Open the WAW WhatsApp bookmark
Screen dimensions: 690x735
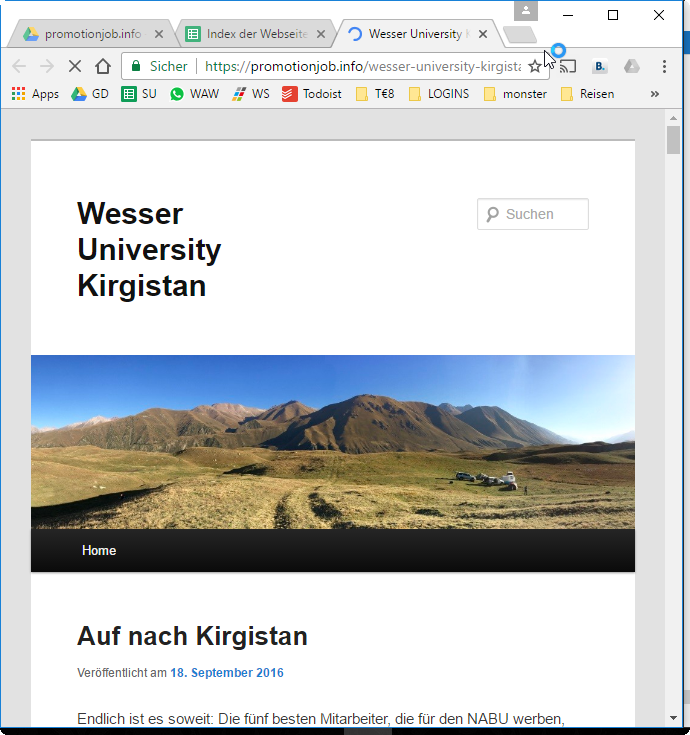point(194,94)
